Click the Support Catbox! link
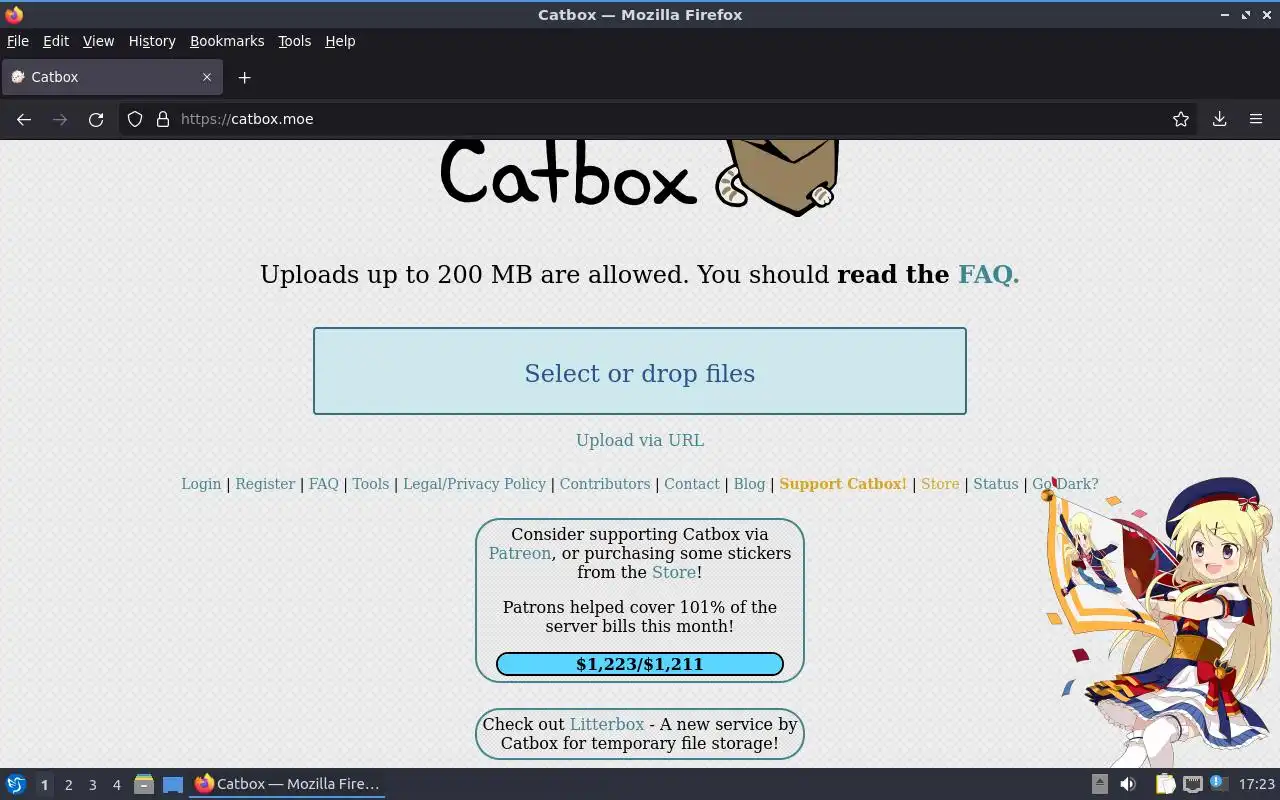 [x=843, y=484]
